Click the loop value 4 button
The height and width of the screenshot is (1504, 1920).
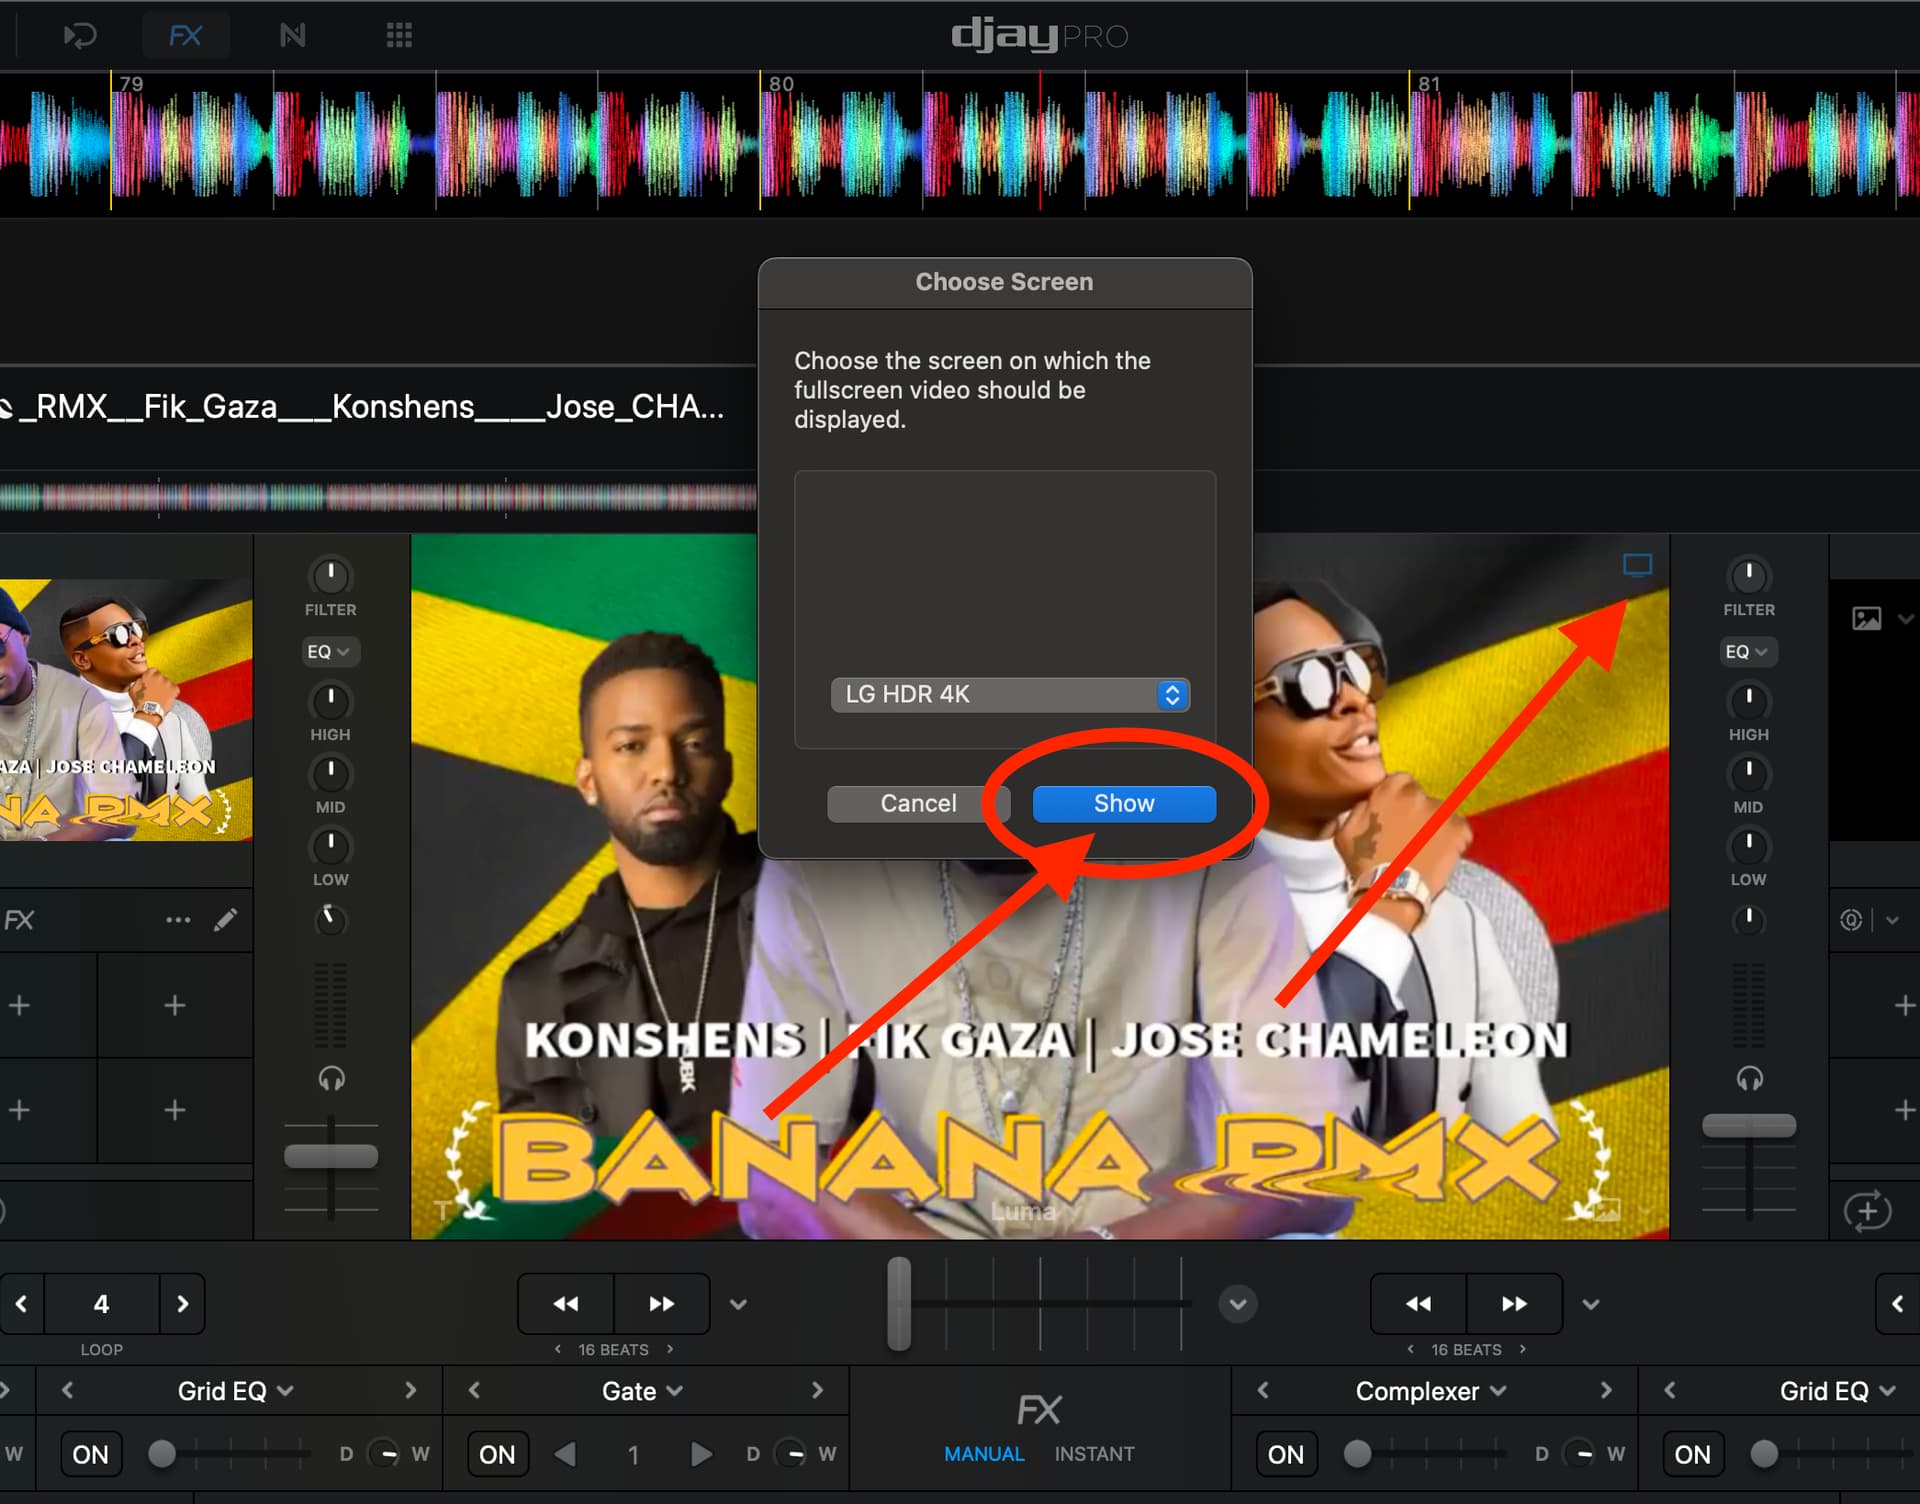point(101,1304)
